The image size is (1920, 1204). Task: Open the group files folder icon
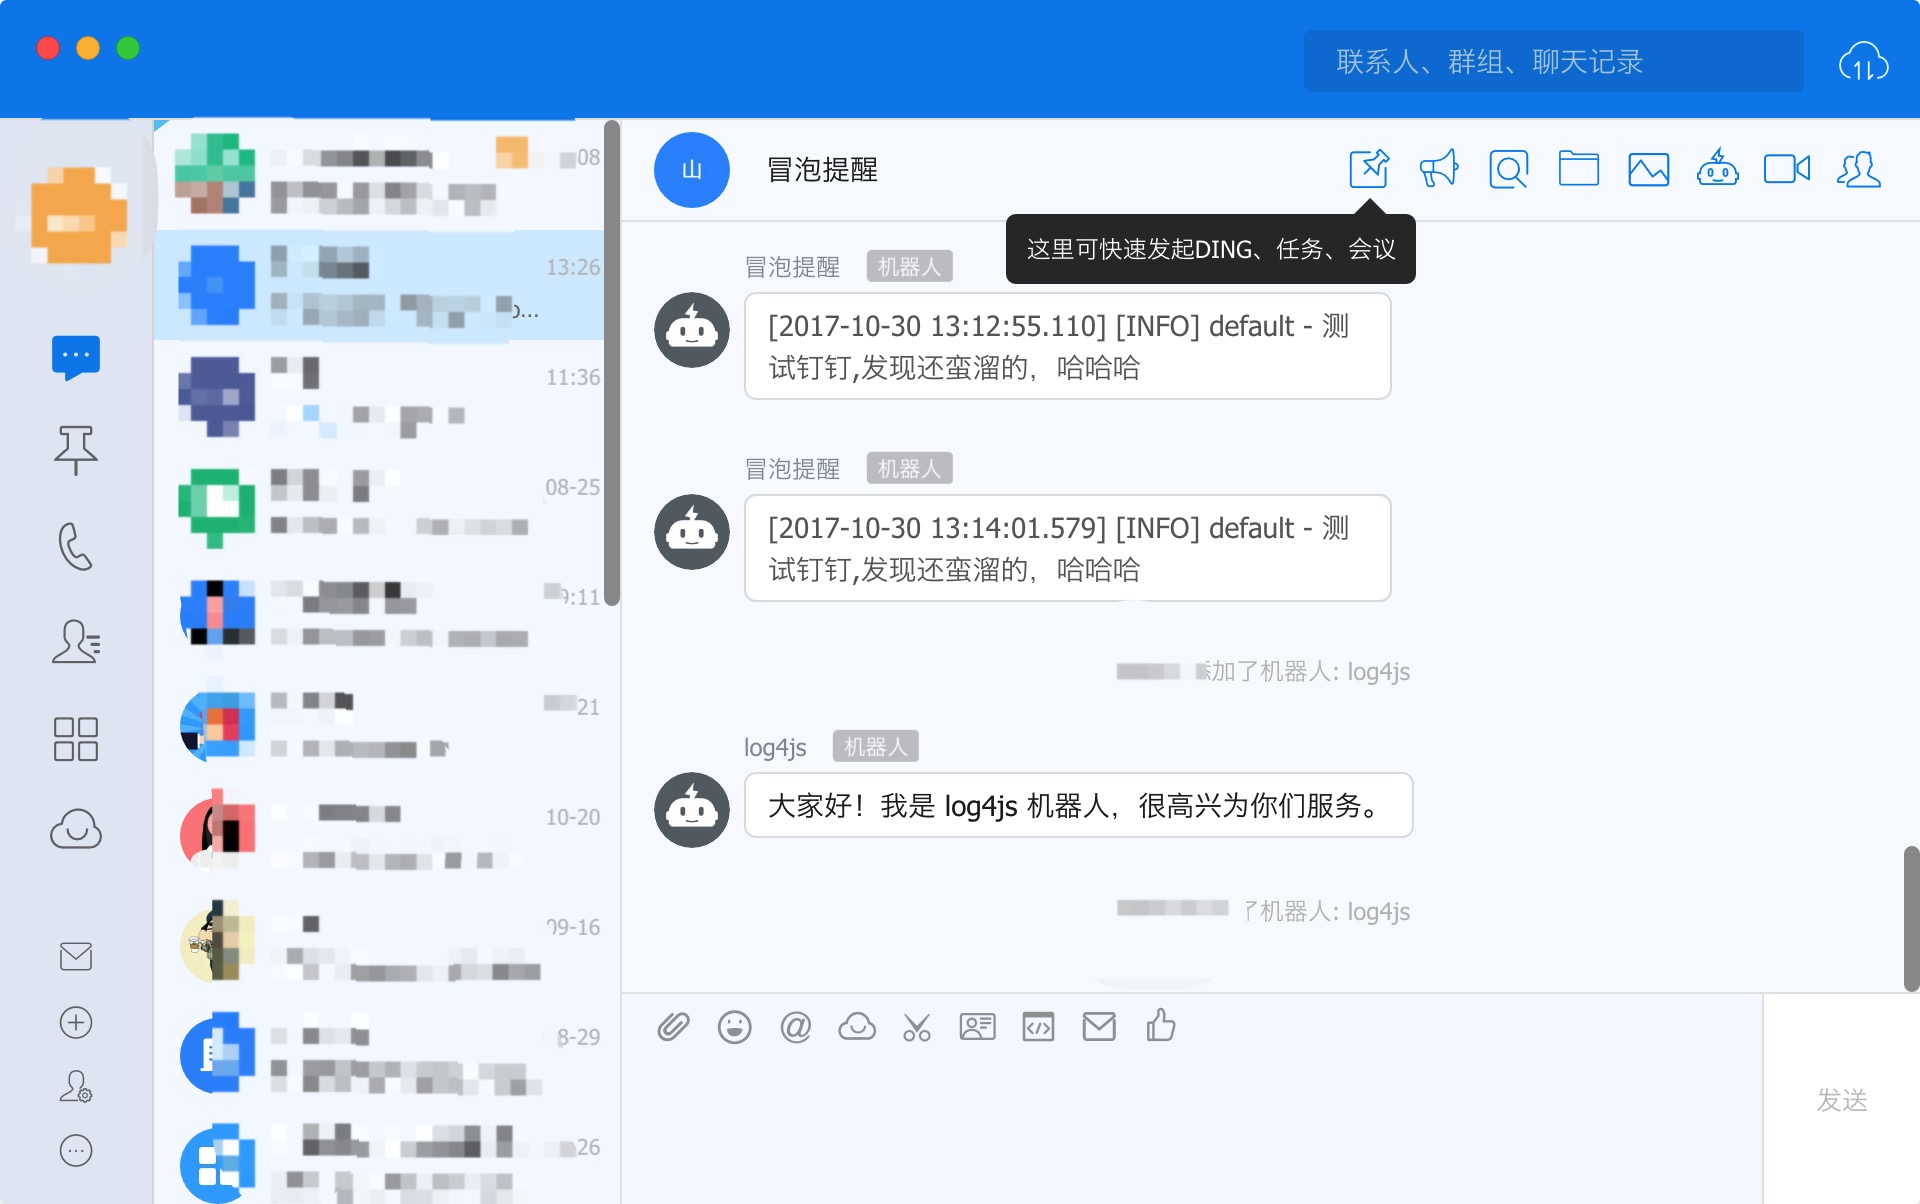(1578, 169)
